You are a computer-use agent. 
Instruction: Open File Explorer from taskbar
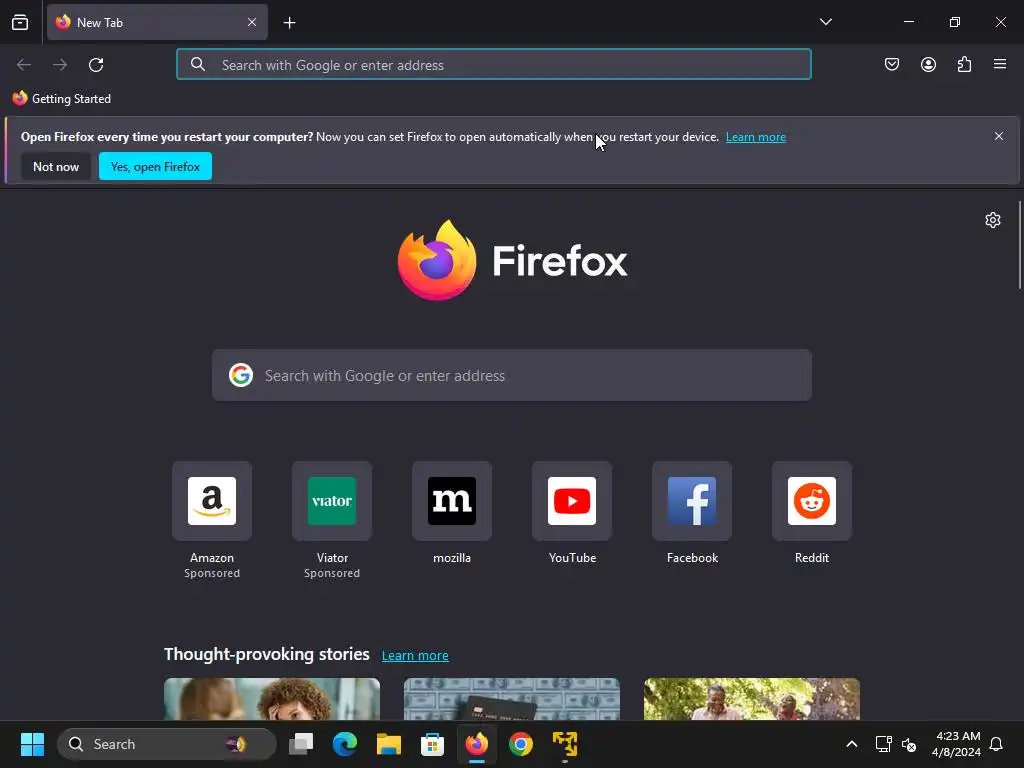click(x=389, y=744)
